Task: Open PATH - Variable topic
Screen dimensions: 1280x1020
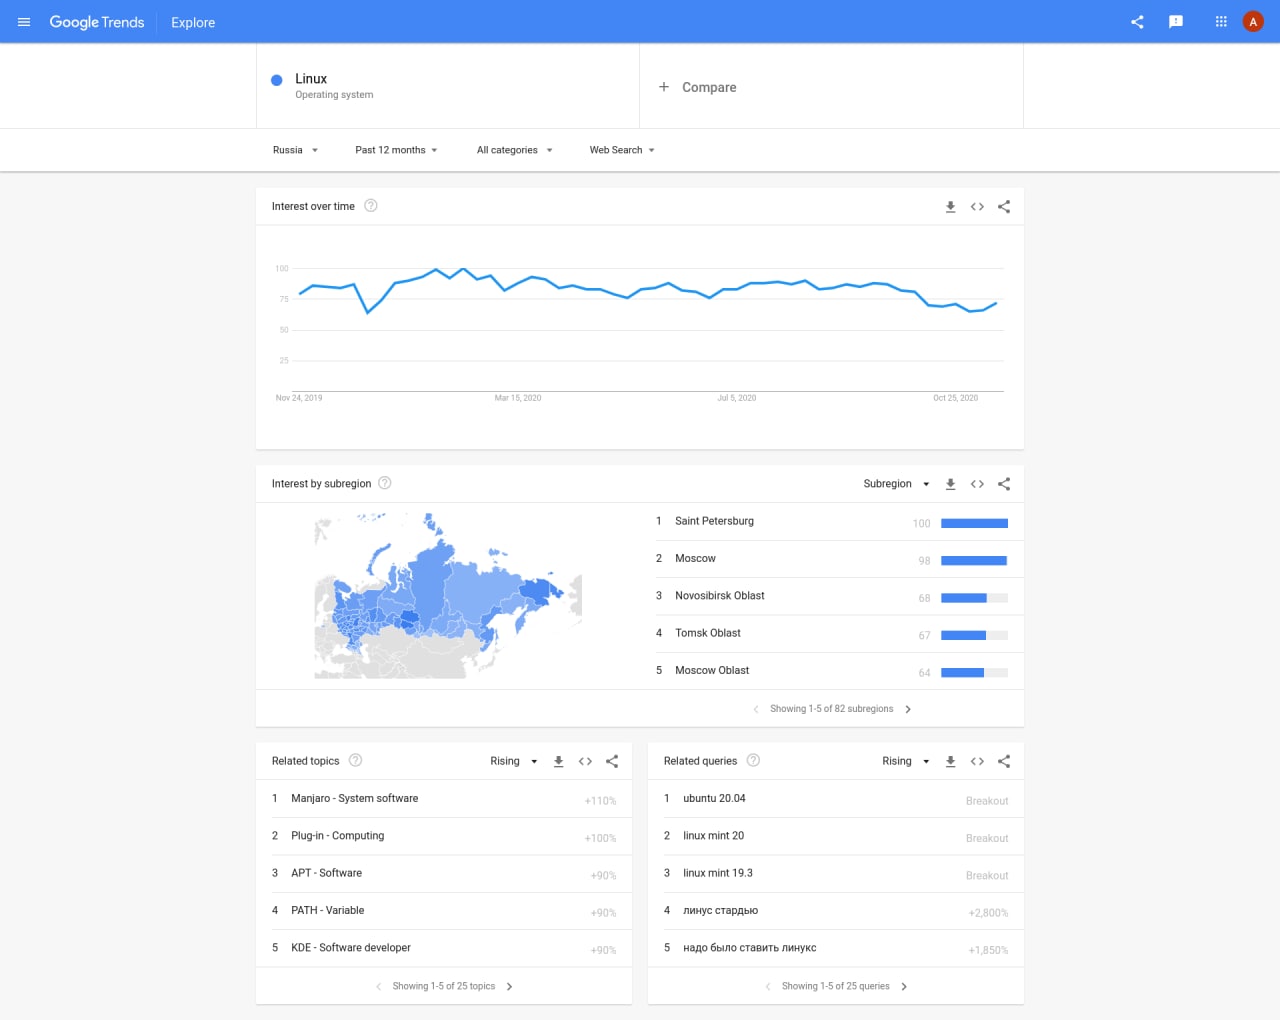Action: [x=444, y=911]
